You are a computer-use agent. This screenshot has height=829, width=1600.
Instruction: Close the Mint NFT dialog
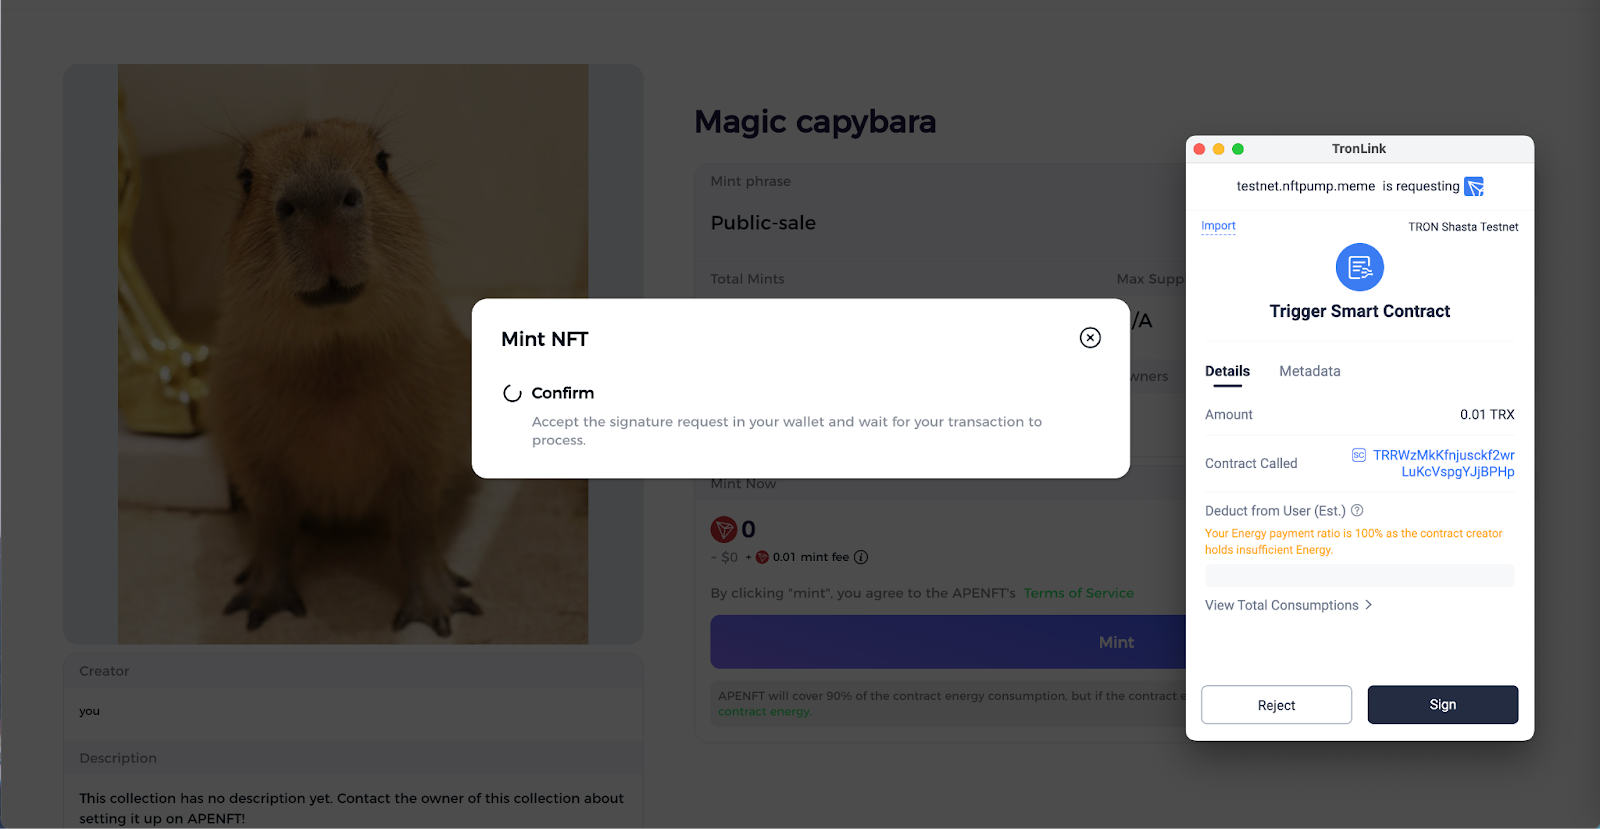1090,338
